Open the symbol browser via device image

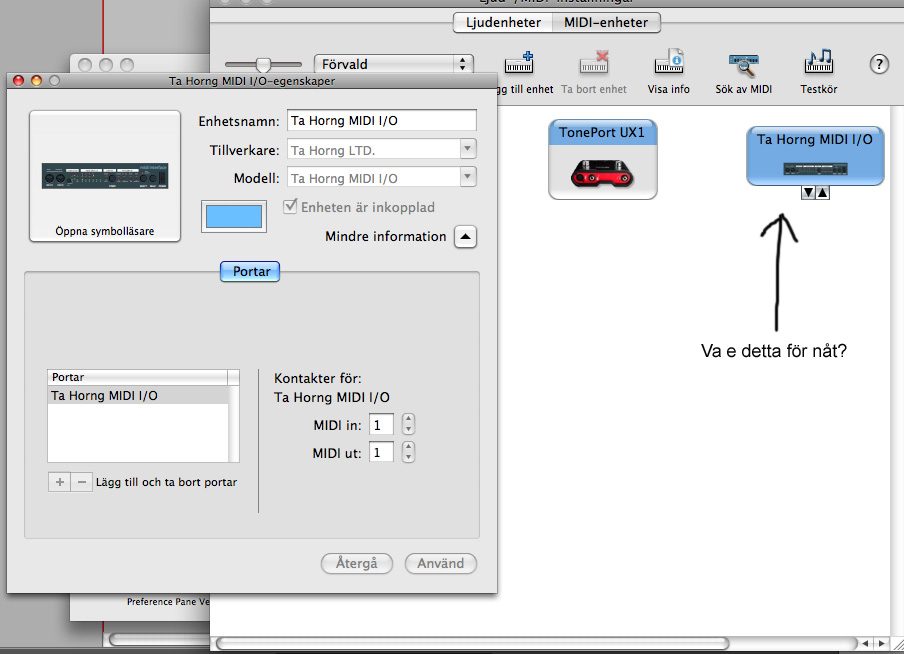[x=105, y=176]
